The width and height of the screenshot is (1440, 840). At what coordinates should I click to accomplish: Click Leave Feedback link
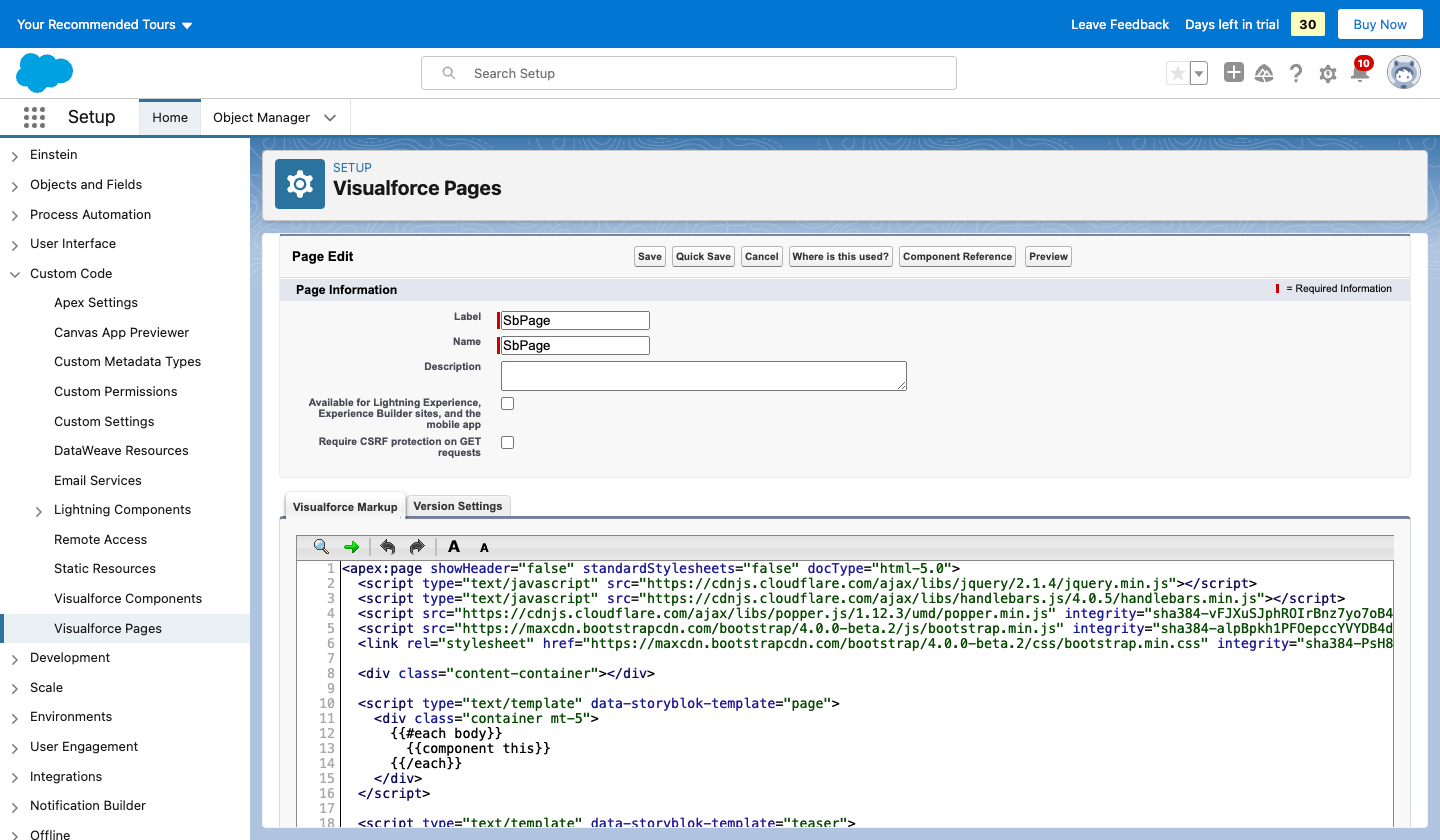click(x=1120, y=24)
